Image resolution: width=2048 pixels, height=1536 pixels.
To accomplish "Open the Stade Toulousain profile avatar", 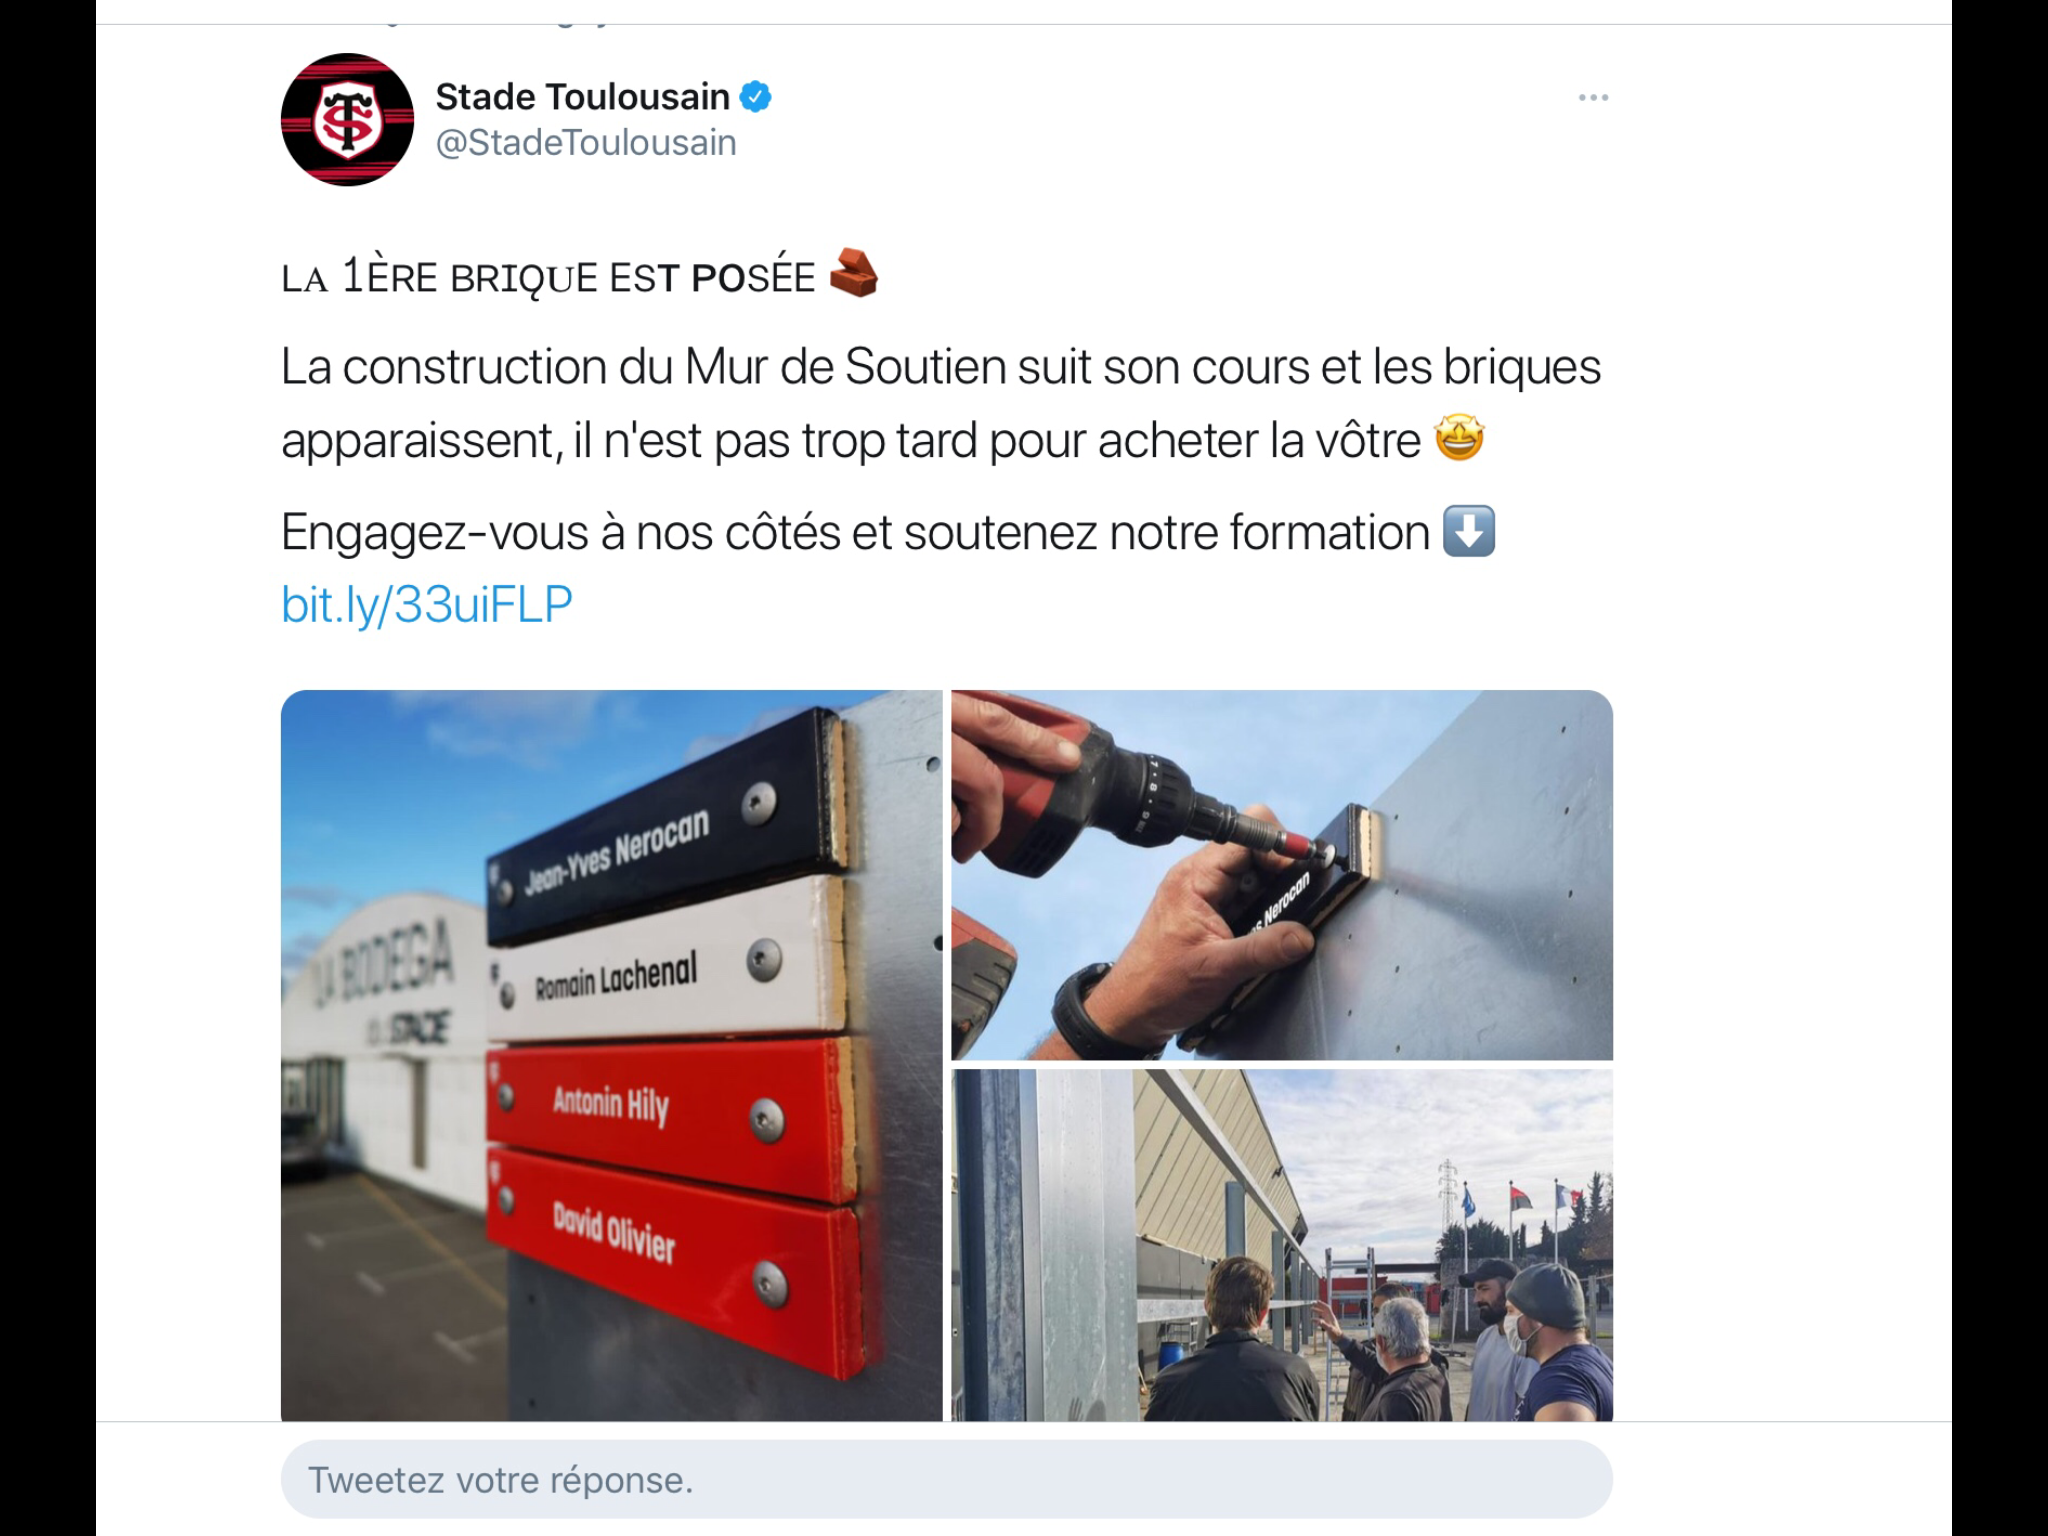I will [347, 119].
